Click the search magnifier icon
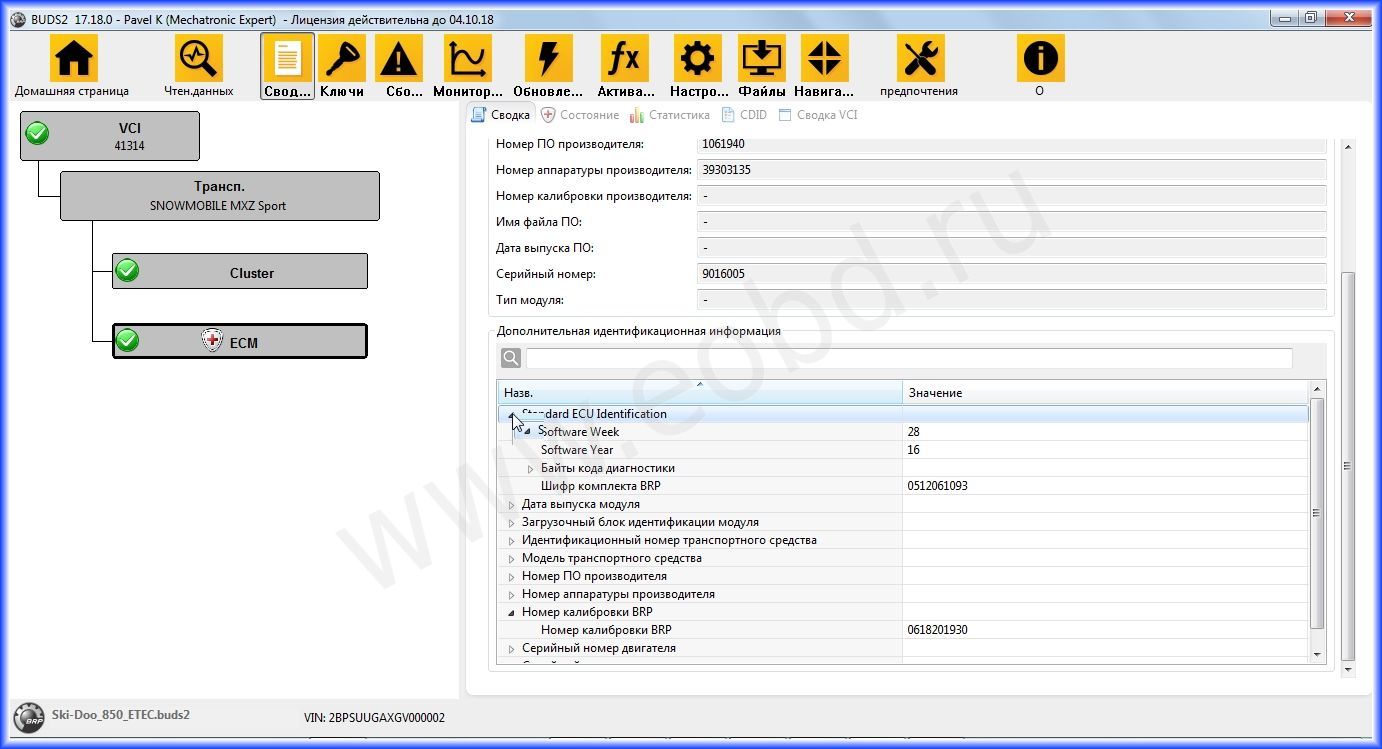The width and height of the screenshot is (1382, 749). tap(510, 358)
